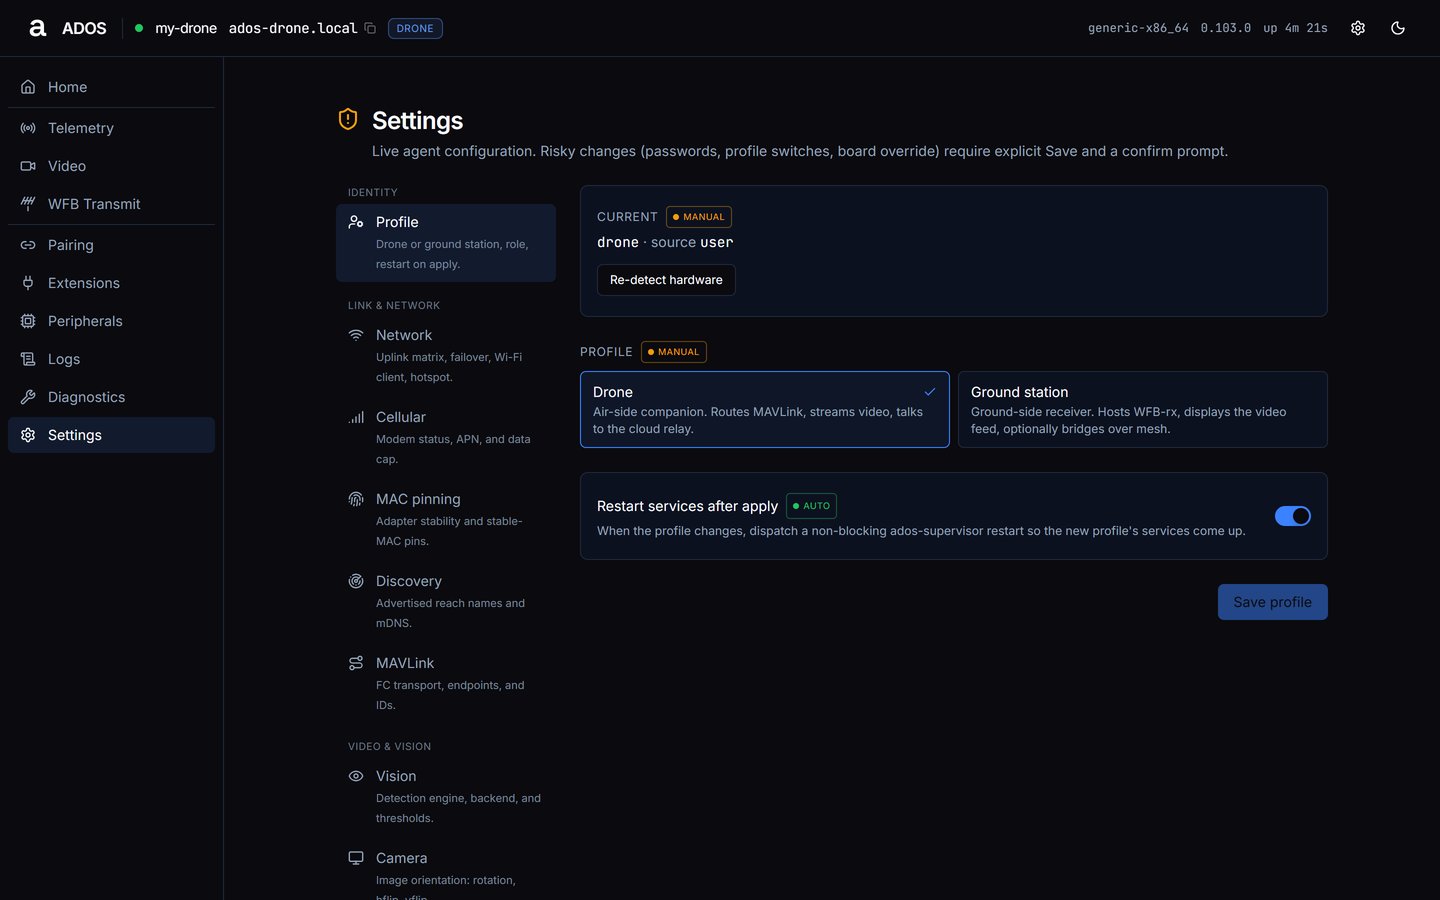Click the MAVLink route icon
Image resolution: width=1440 pixels, height=900 pixels.
coord(356,663)
